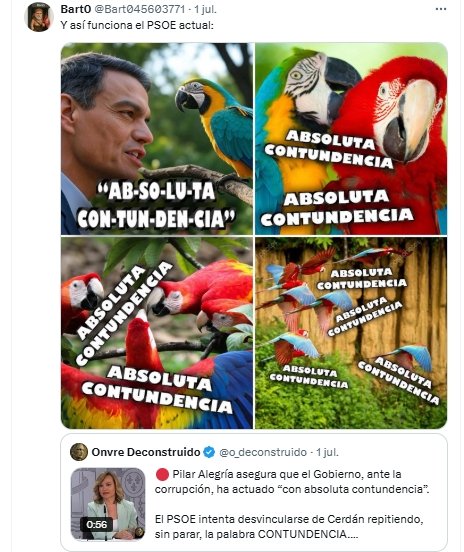Viewport: 464px width, 552px height.
Task: Open the flying macaws image
Action: 351,333
